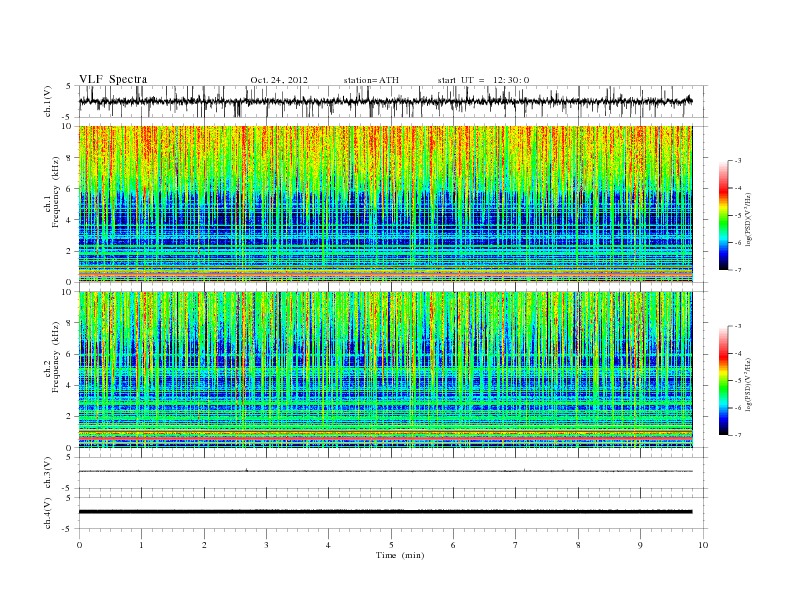Click time axis tick label "6"
The image size is (792, 612).
tap(453, 545)
